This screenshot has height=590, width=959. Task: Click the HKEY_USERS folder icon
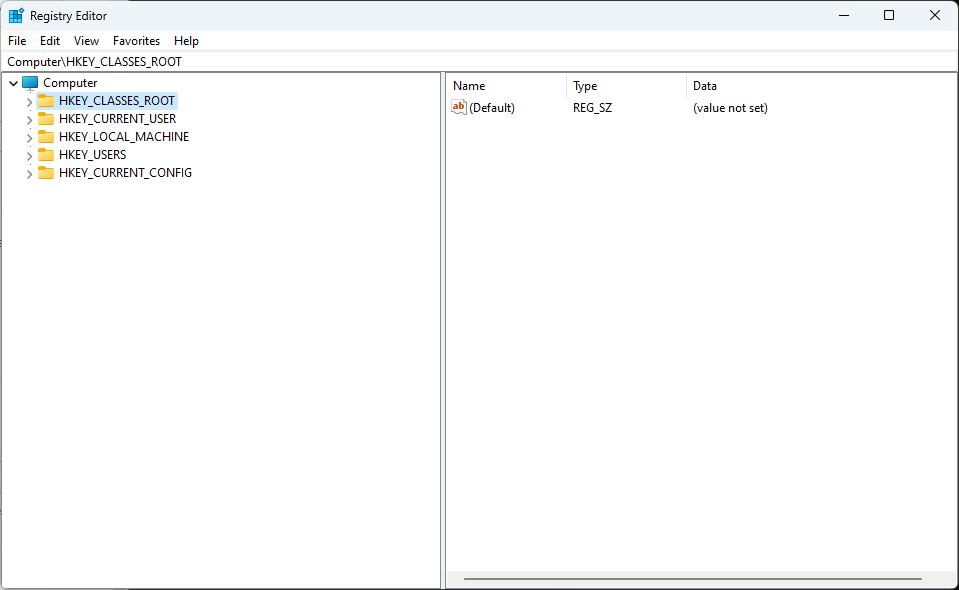click(46, 155)
